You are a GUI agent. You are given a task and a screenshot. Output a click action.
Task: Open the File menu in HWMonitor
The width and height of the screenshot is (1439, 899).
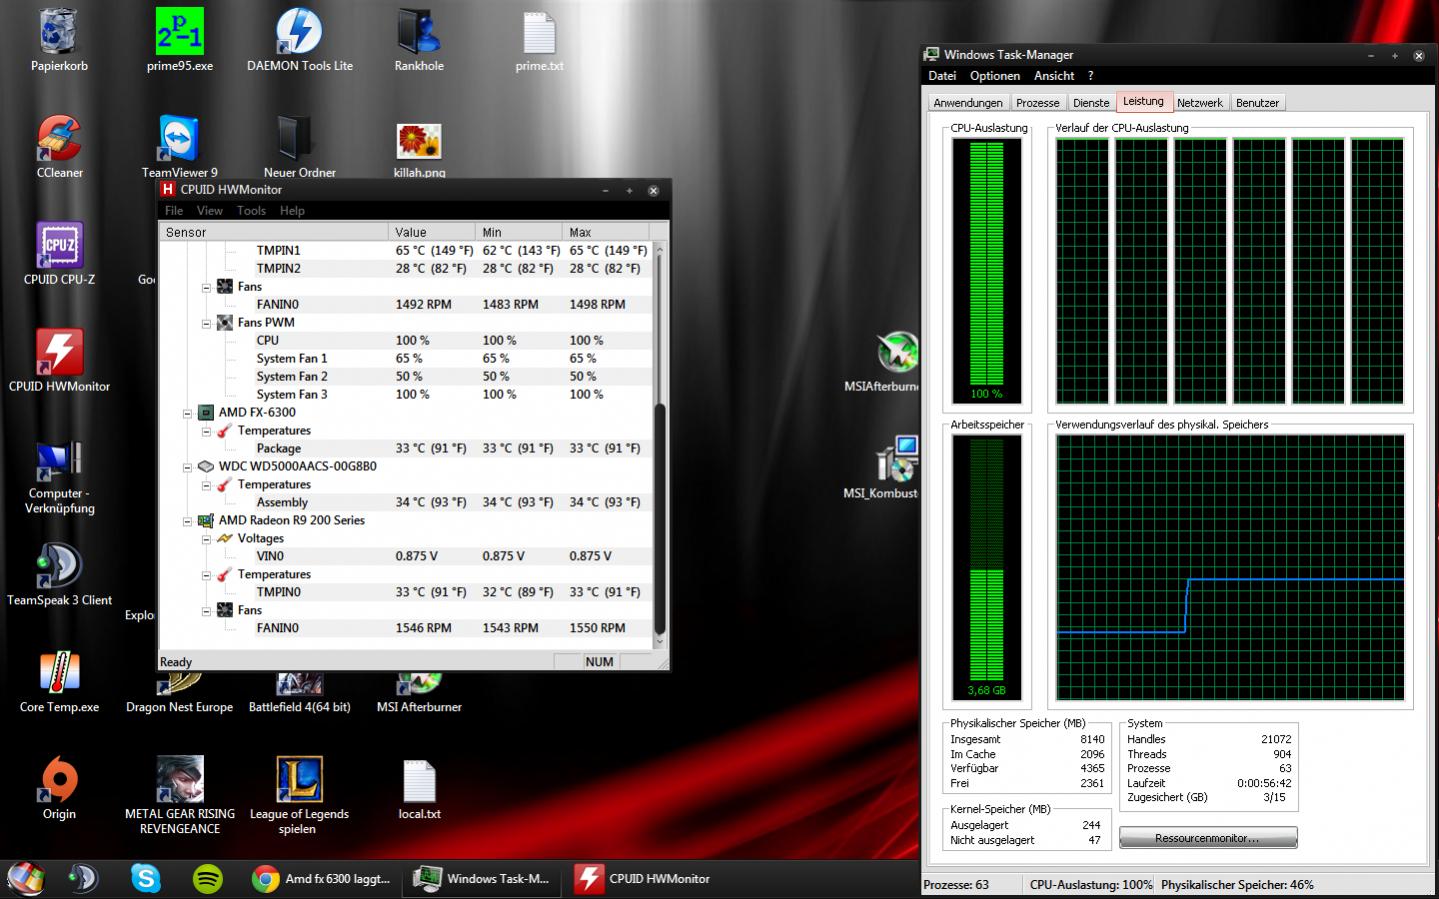(174, 210)
